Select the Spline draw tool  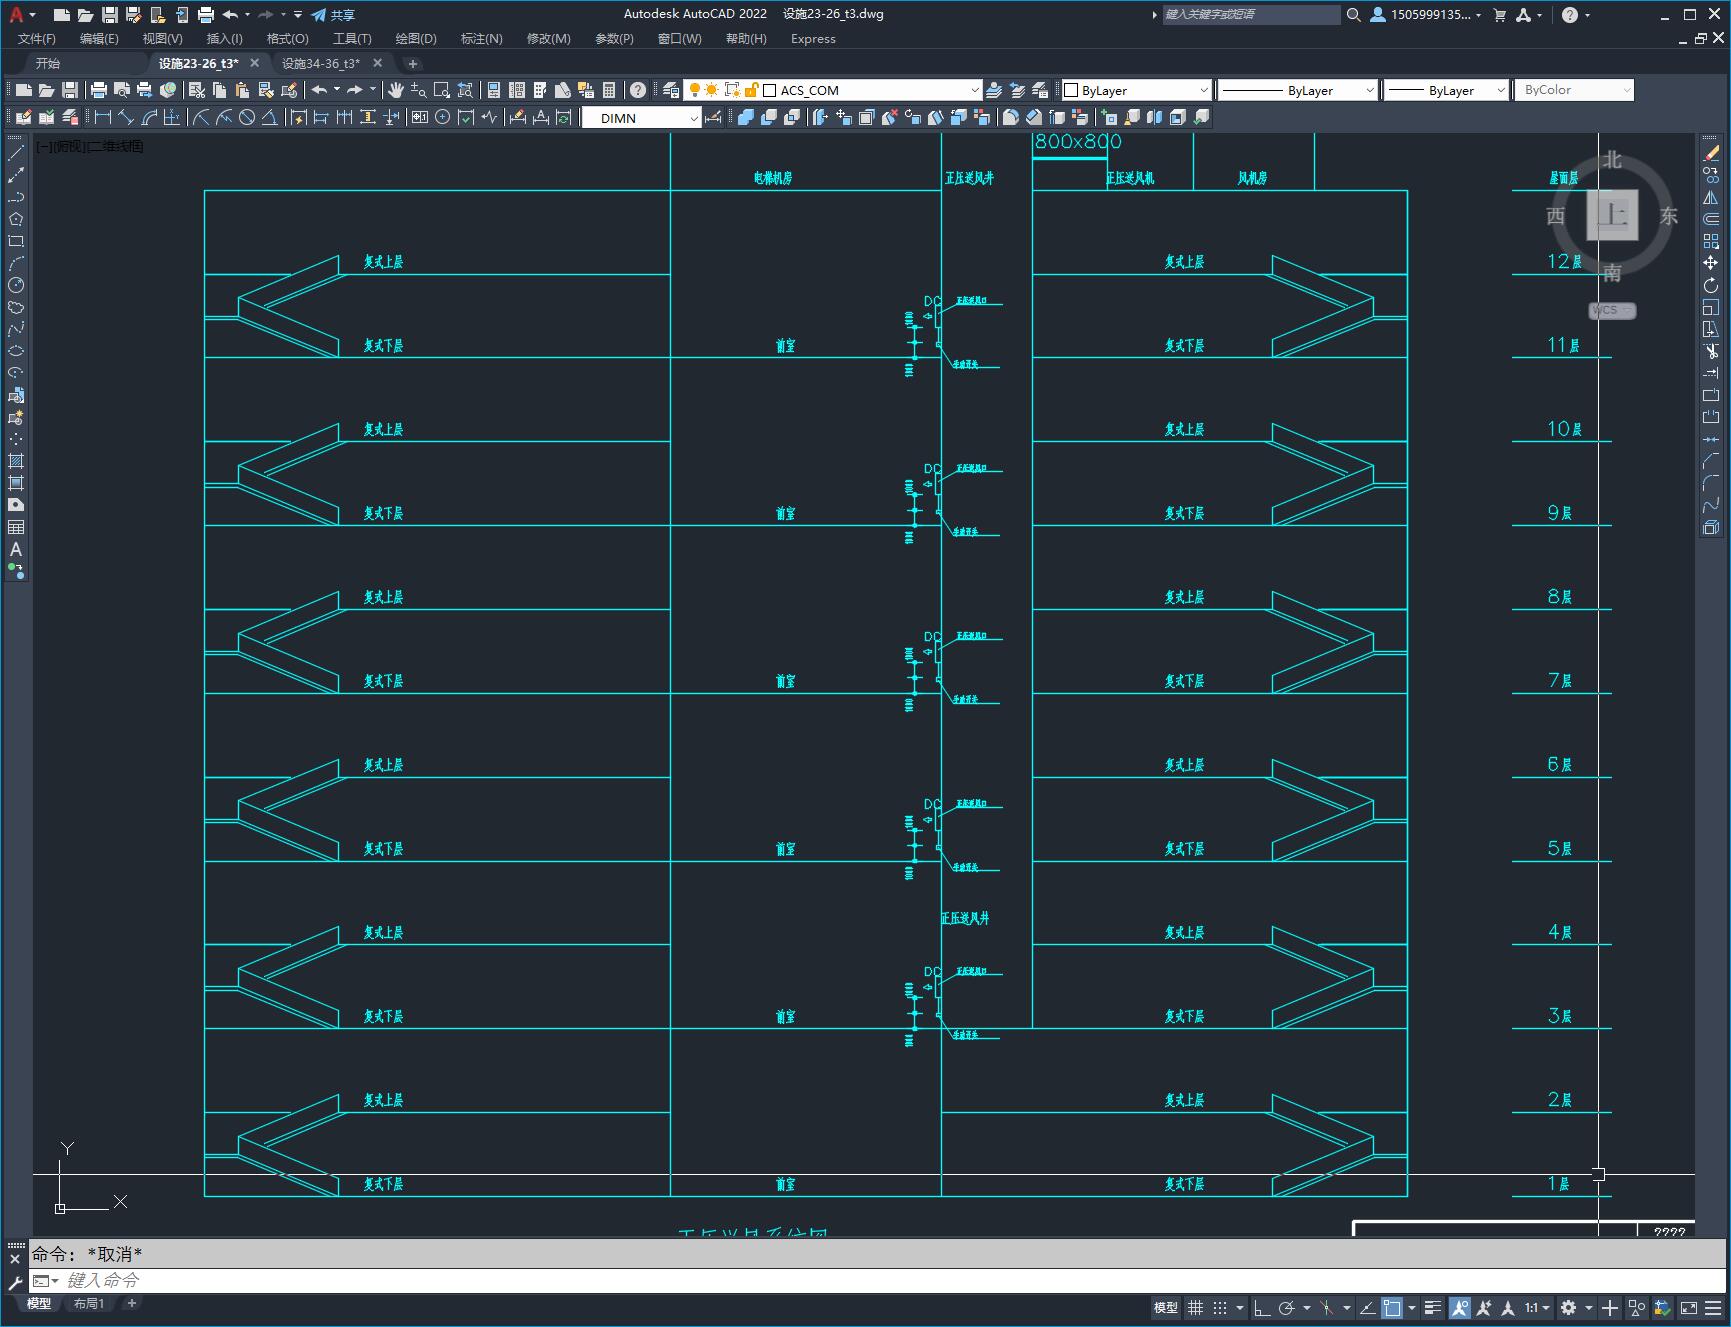16,329
